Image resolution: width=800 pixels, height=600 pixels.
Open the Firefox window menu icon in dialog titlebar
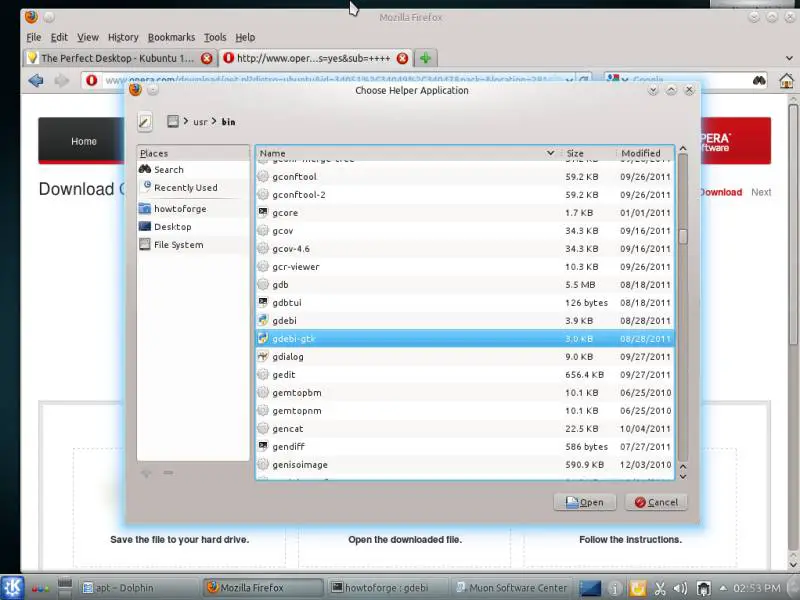pyautogui.click(x=135, y=90)
